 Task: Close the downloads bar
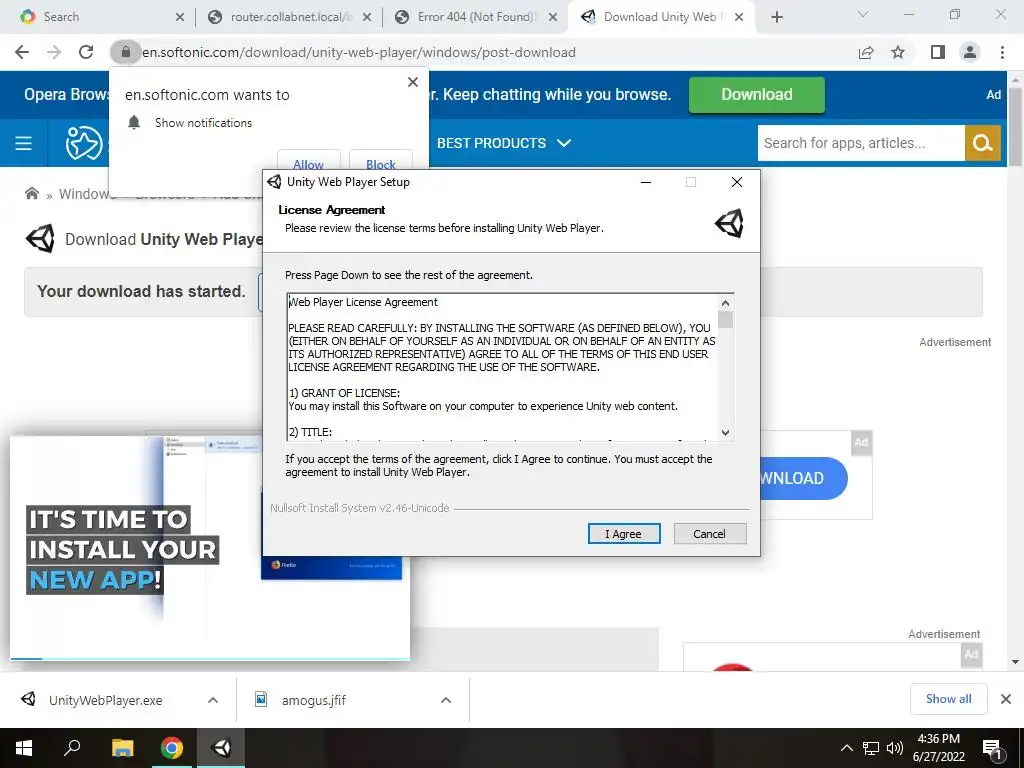1006,699
